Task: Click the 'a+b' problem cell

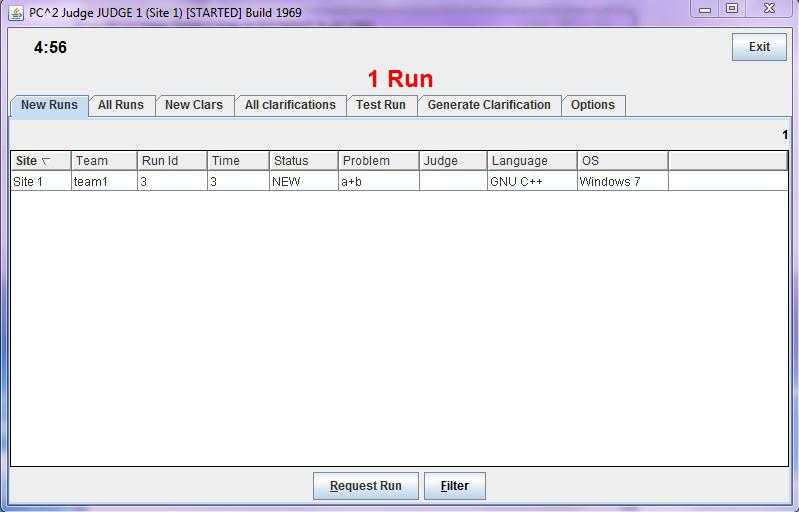Action: (x=379, y=181)
